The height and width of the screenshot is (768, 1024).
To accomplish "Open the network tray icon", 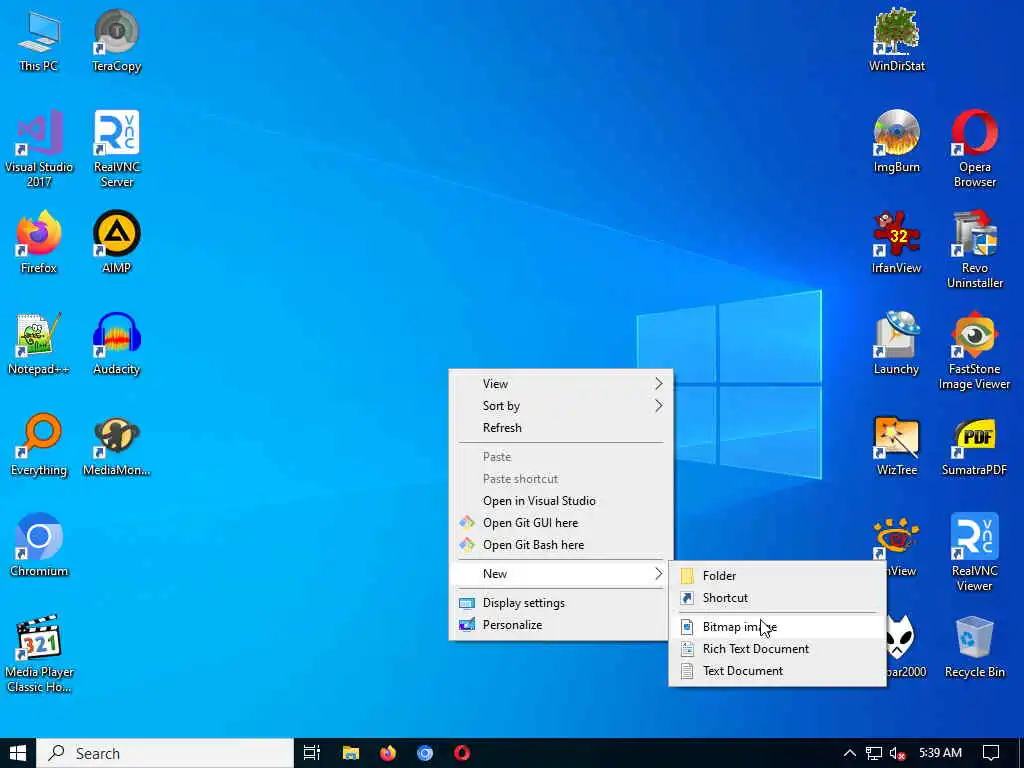I will pyautogui.click(x=874, y=753).
